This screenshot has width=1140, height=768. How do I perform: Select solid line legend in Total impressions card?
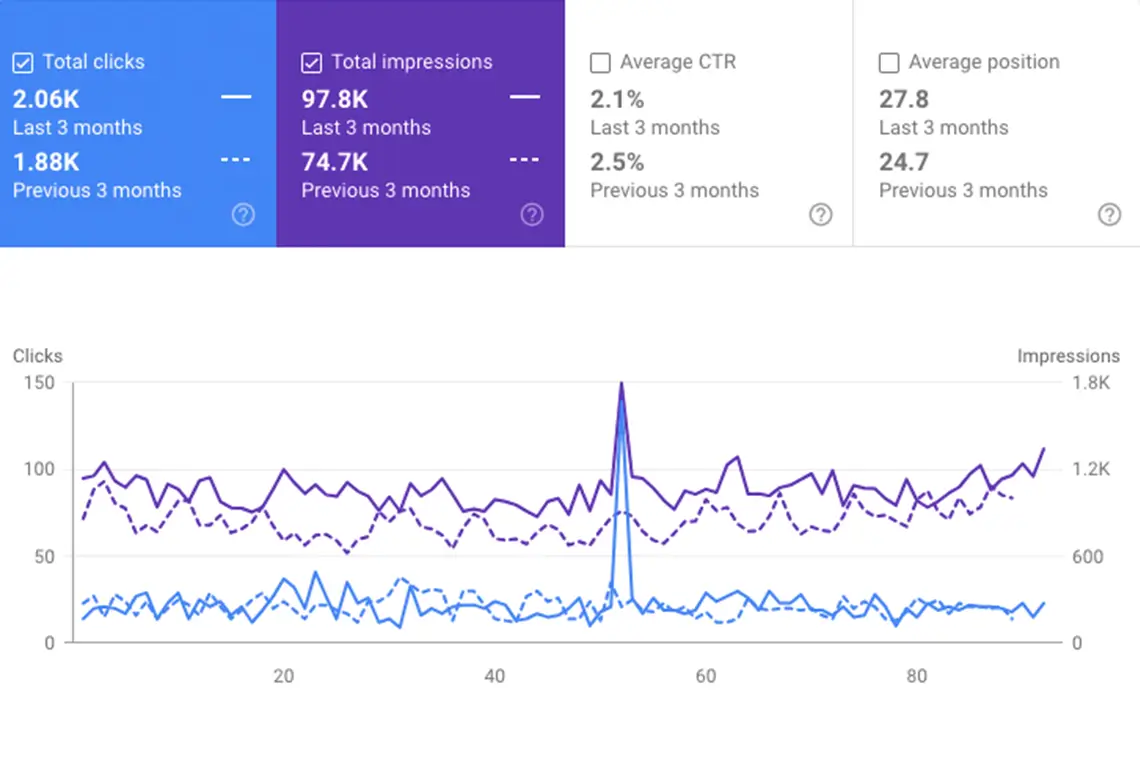(524, 97)
